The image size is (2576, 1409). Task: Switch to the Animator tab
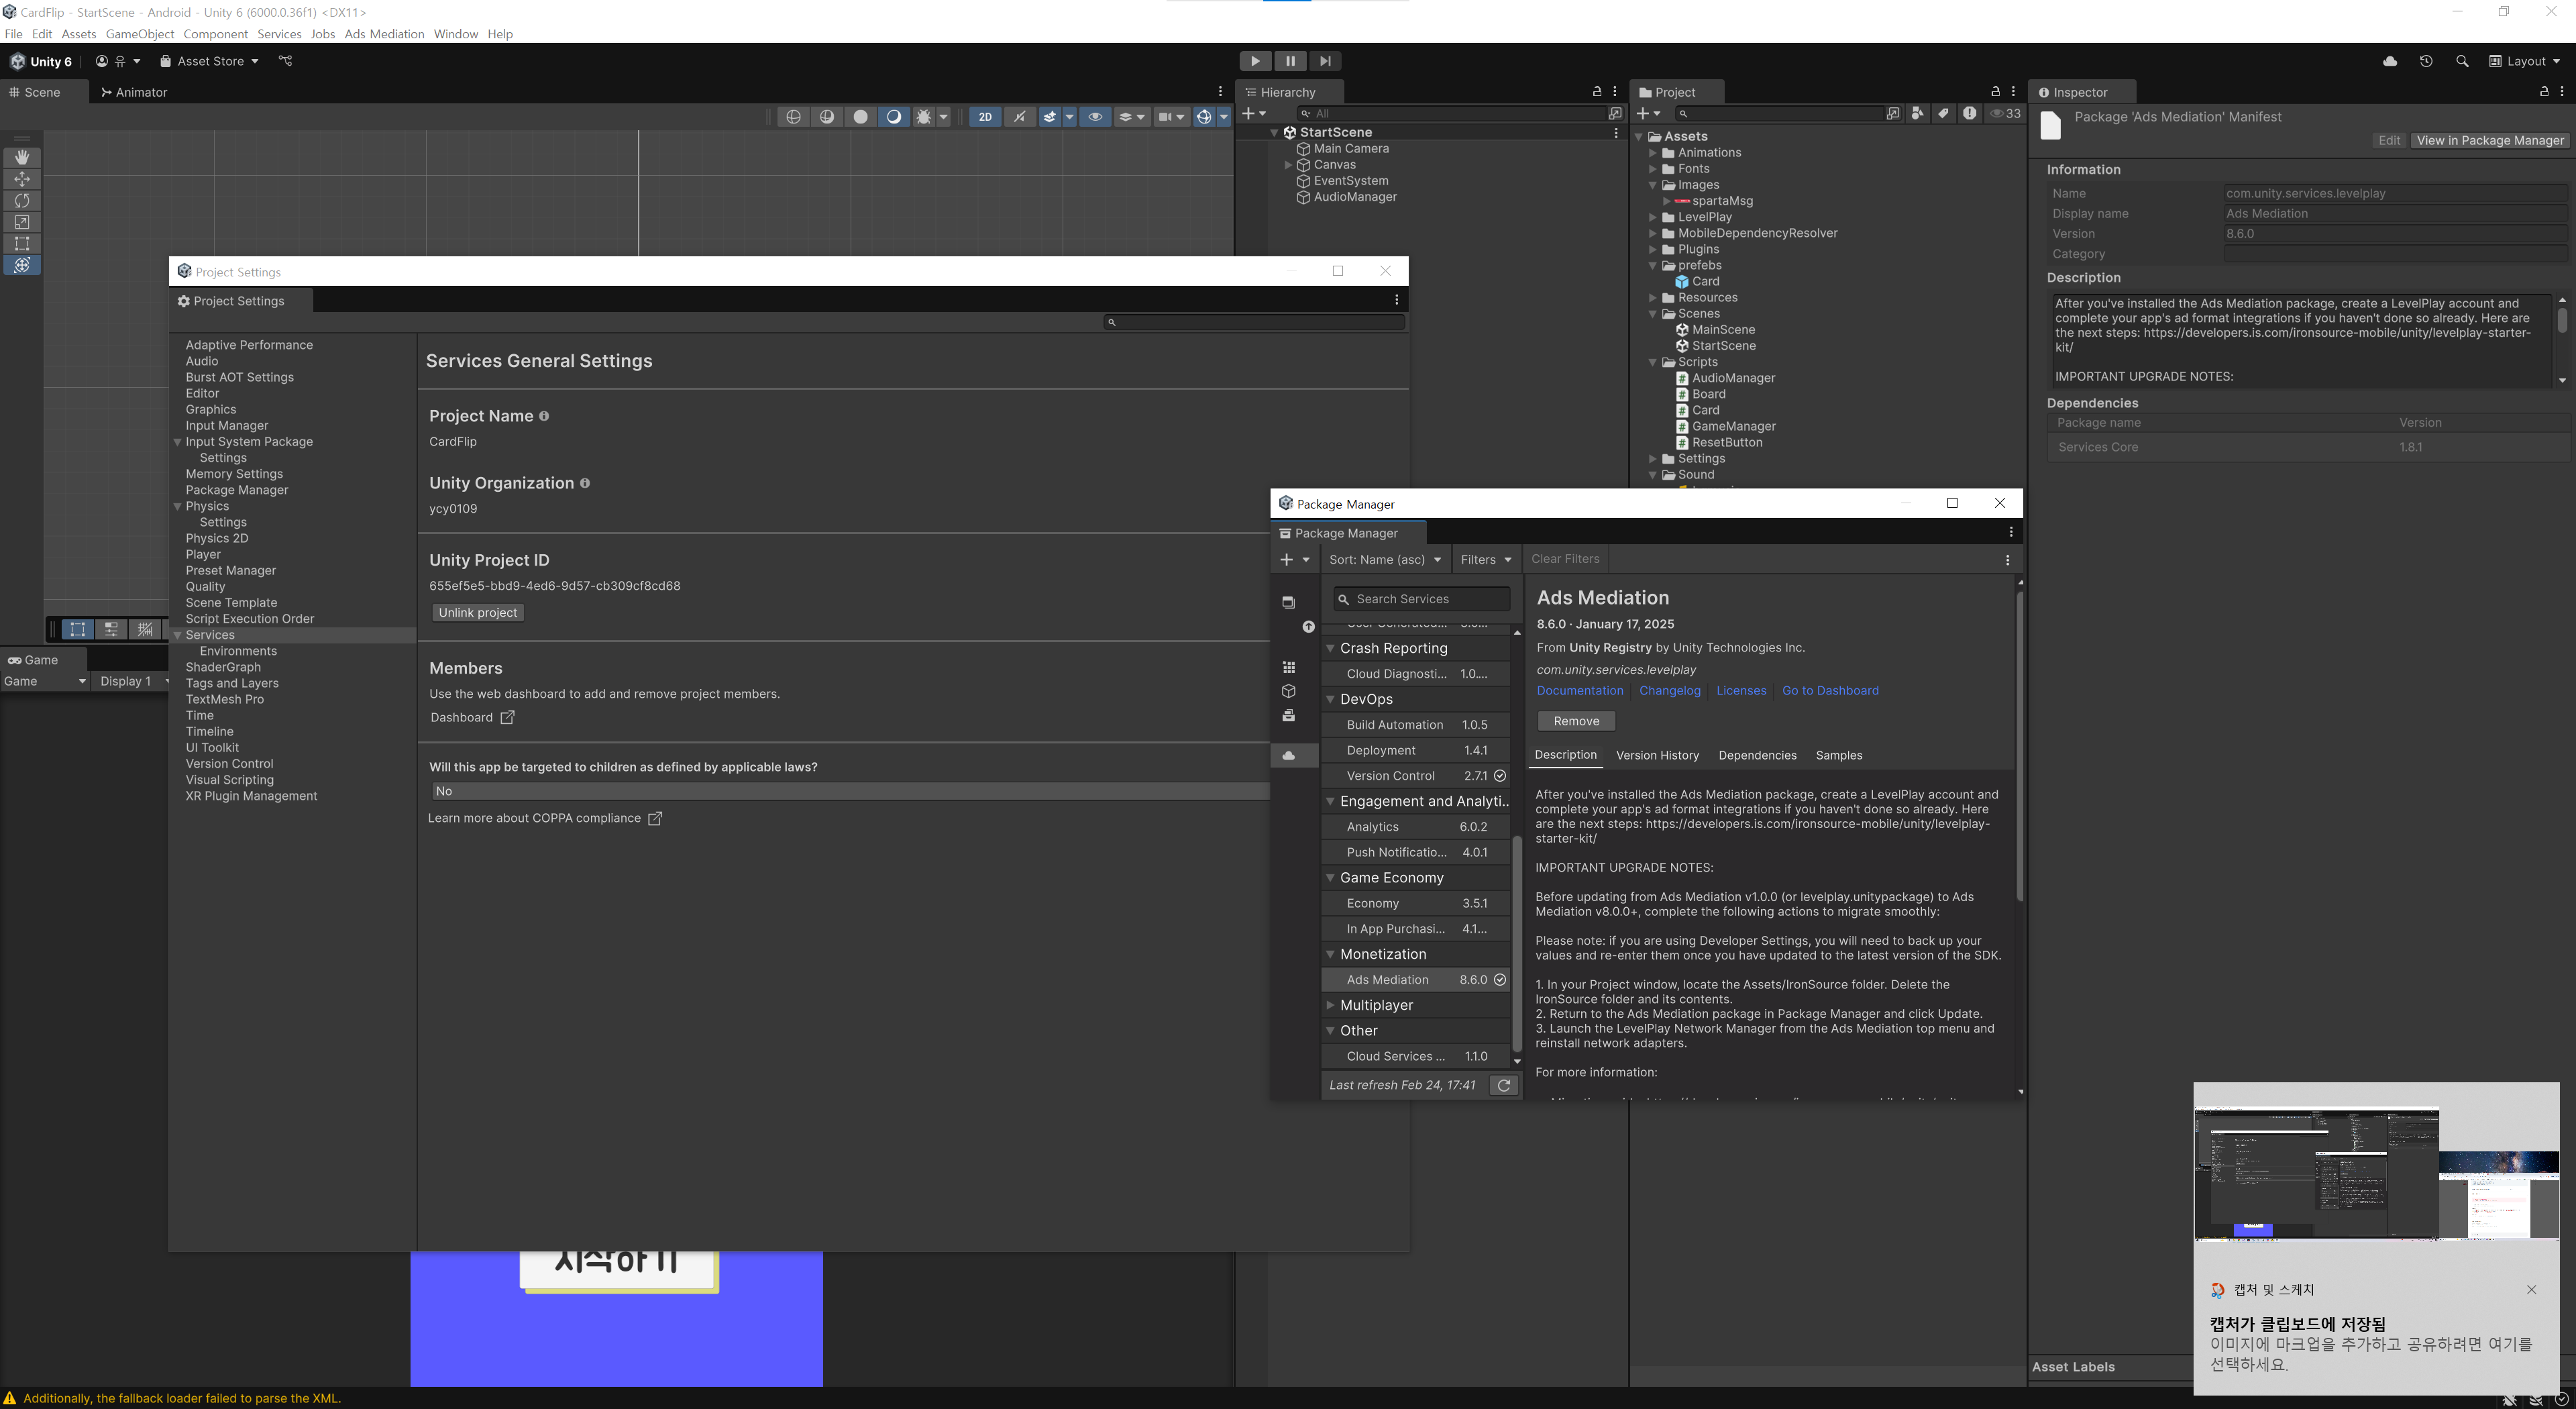[134, 92]
